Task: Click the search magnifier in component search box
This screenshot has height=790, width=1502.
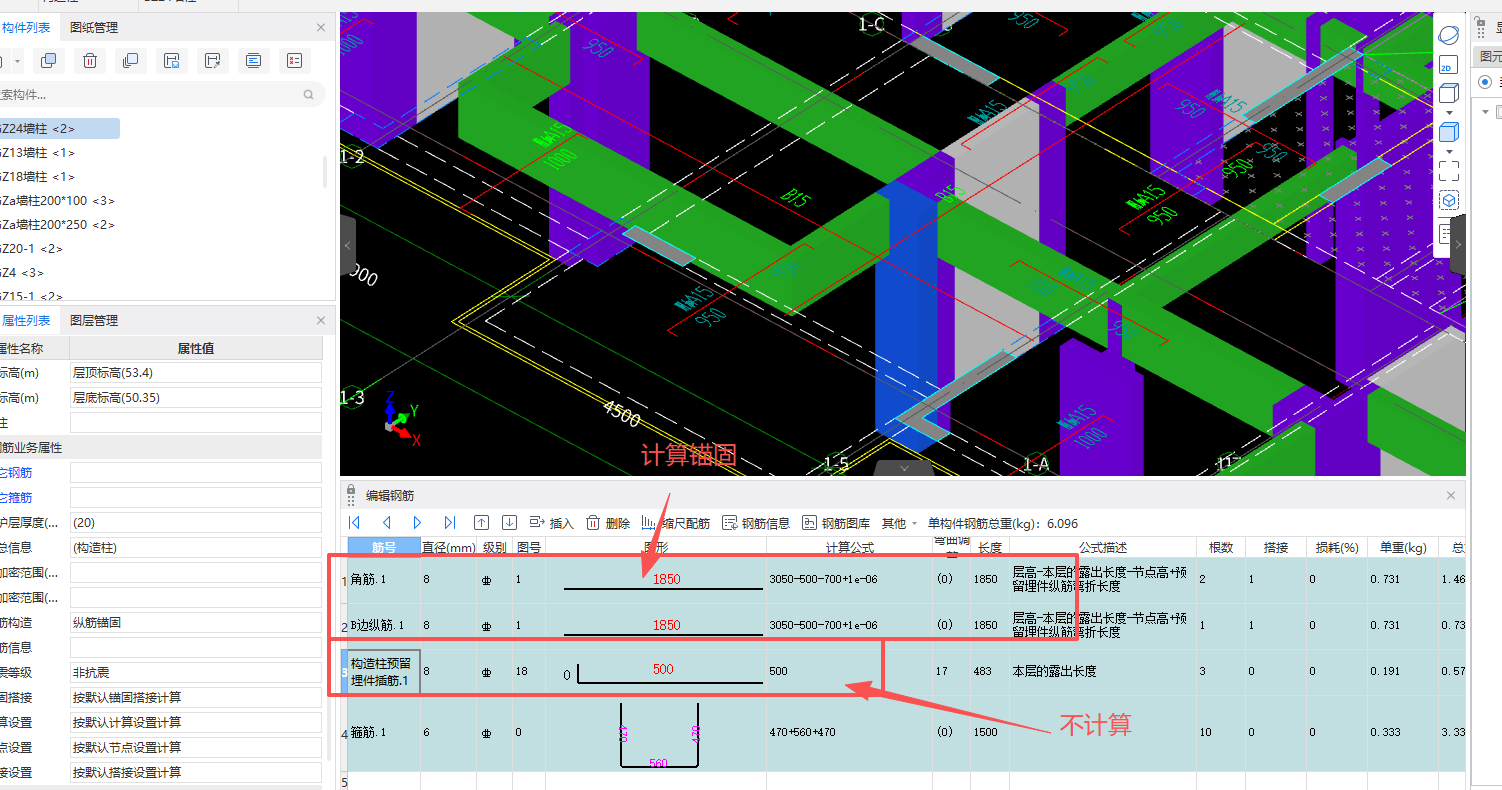Action: pyautogui.click(x=309, y=95)
